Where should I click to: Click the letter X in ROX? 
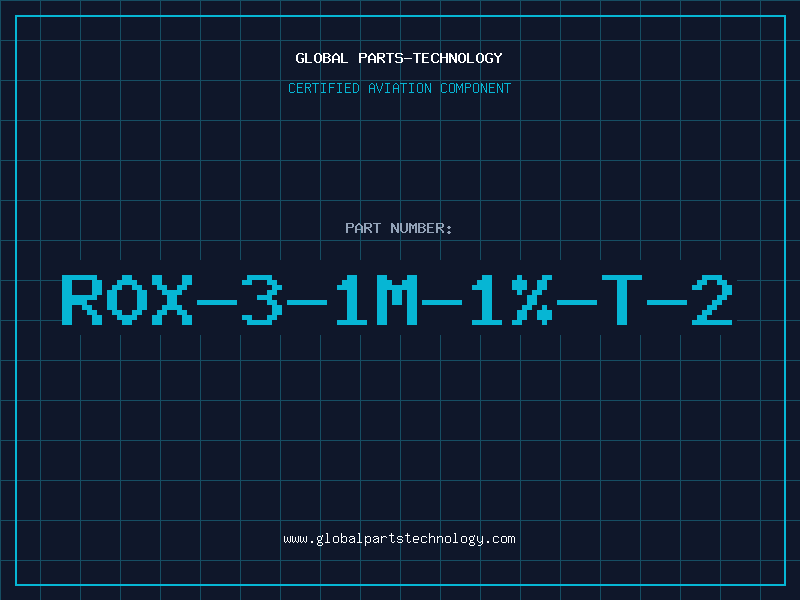pyautogui.click(x=172, y=300)
